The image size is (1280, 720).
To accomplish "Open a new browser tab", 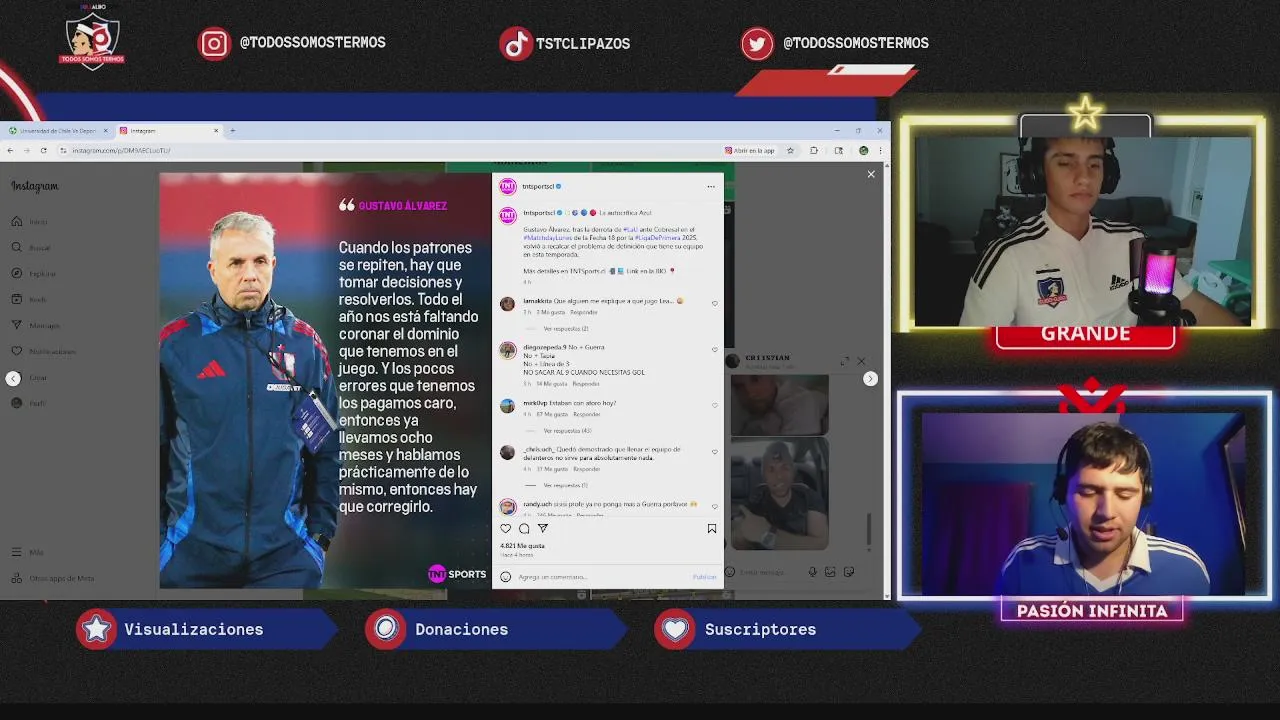I will tap(232, 130).
